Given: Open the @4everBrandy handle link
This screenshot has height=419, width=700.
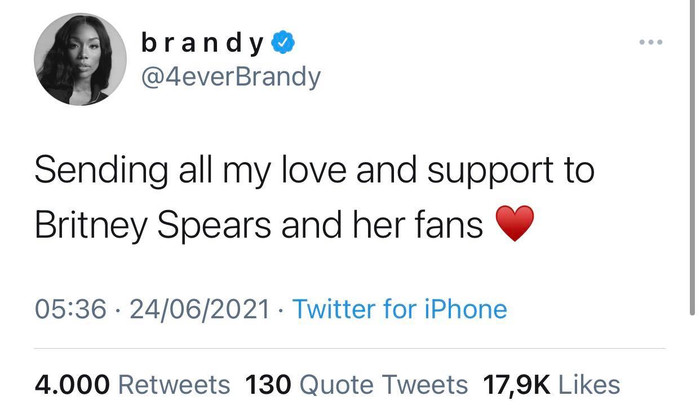Looking at the screenshot, I should click(232, 76).
